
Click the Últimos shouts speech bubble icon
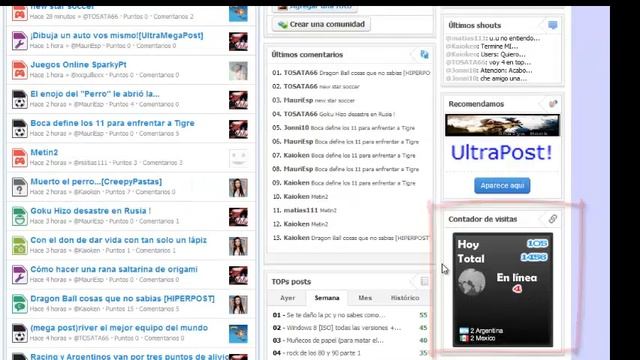coord(552,25)
